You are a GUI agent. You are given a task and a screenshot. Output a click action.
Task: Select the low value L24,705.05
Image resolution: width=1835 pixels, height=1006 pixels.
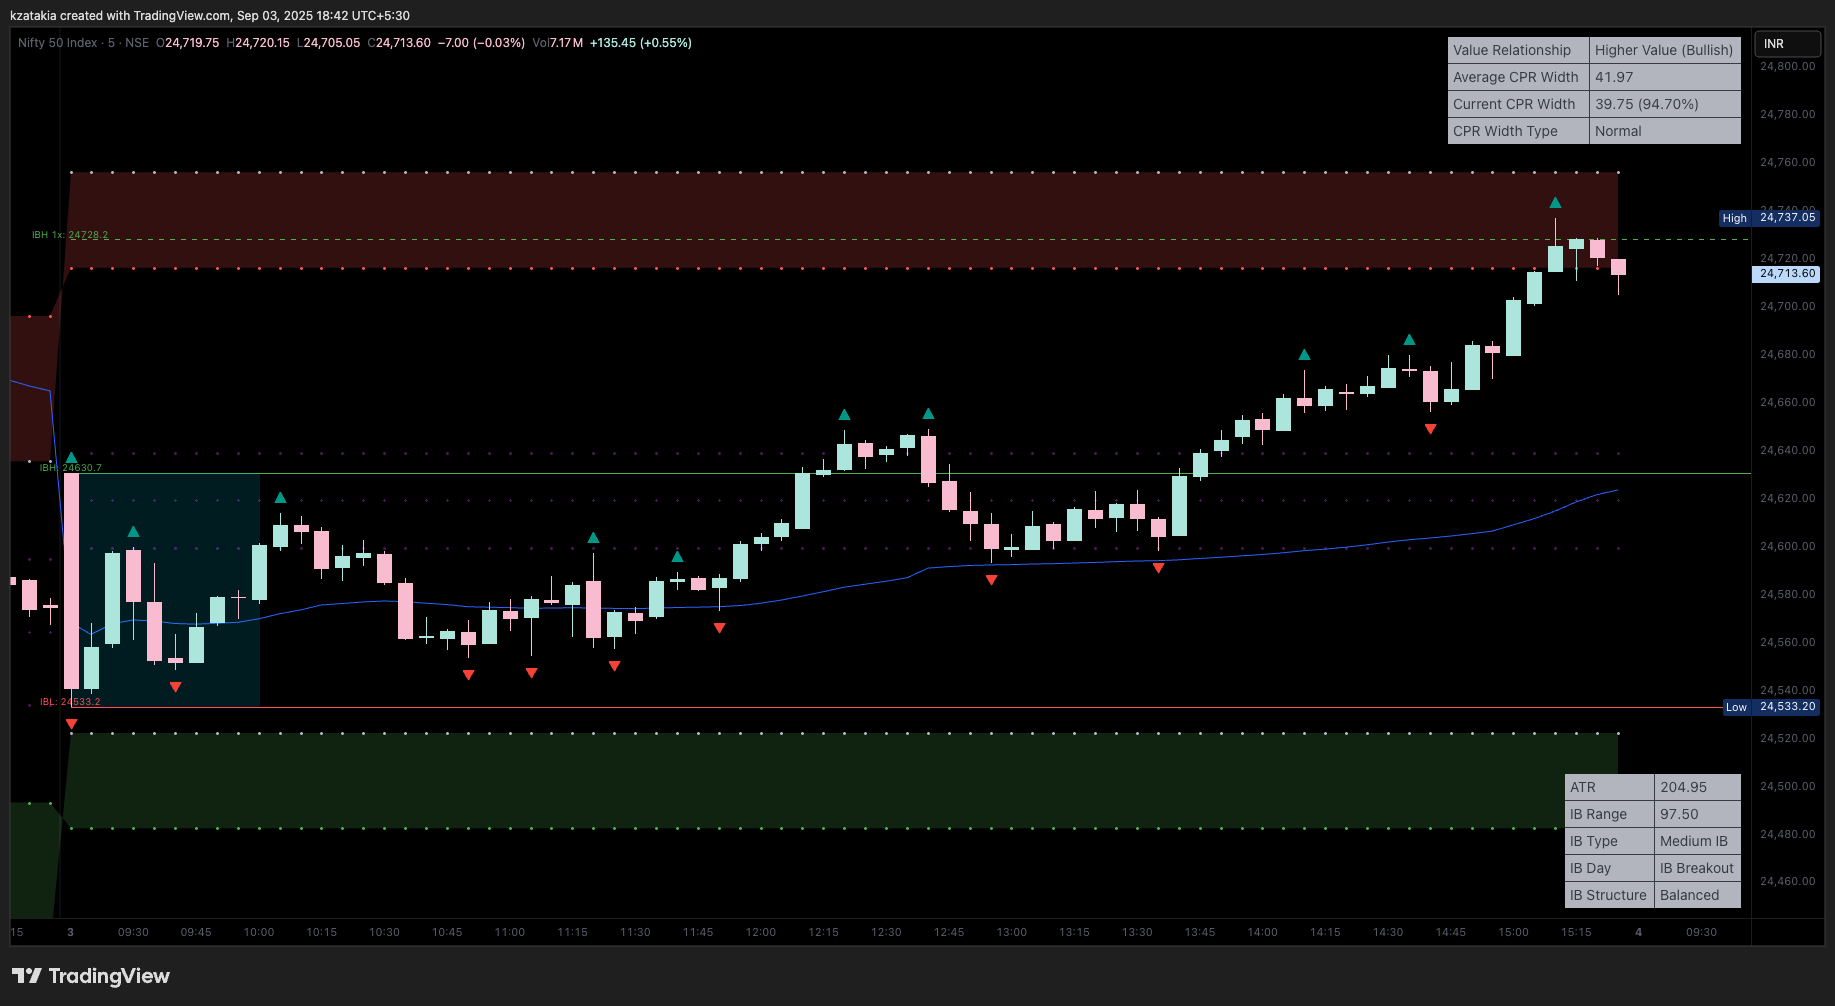[x=329, y=43]
